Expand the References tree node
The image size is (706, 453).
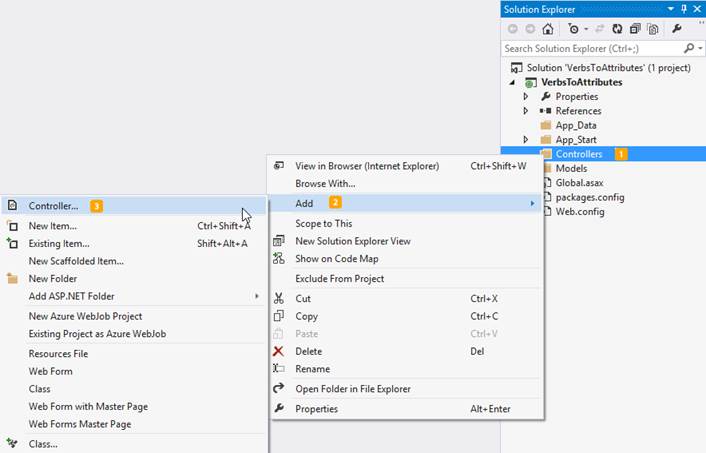point(526,111)
